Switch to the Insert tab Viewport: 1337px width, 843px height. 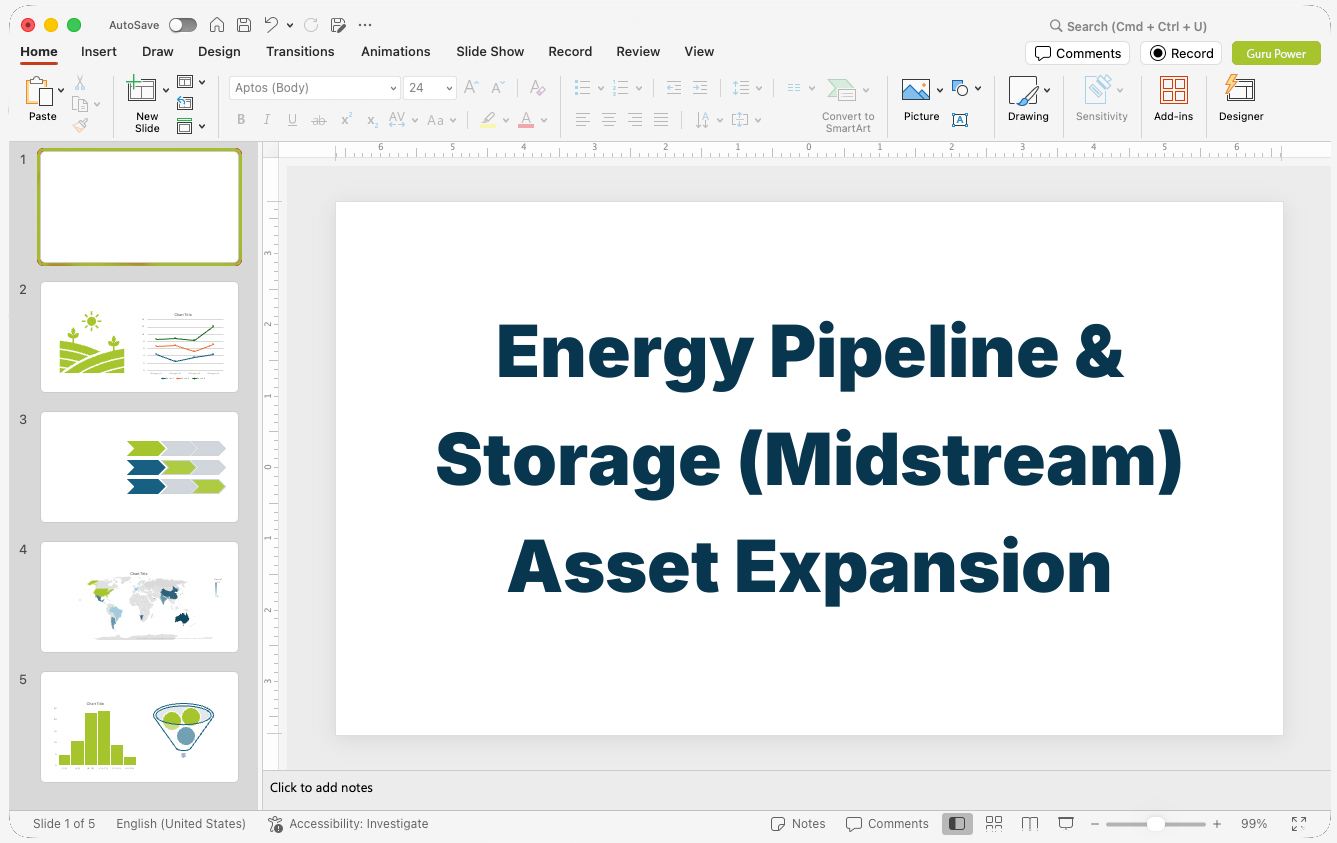click(99, 52)
